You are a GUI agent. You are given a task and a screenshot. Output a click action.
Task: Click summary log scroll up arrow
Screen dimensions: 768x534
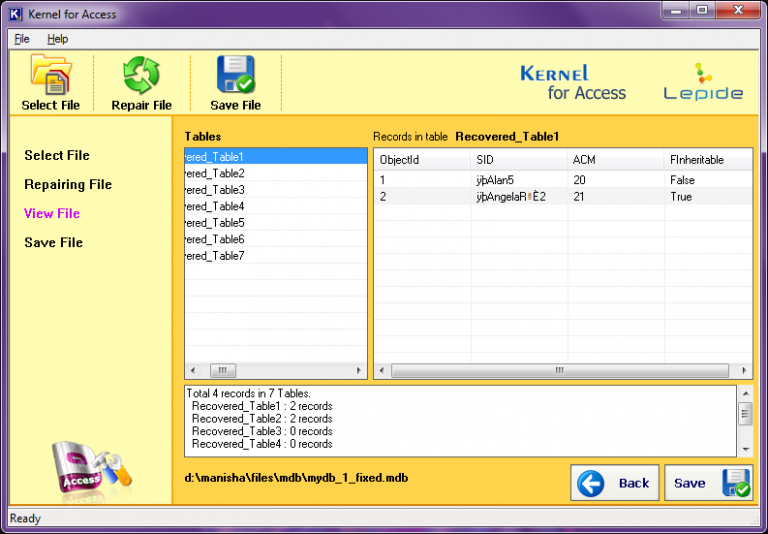(745, 393)
